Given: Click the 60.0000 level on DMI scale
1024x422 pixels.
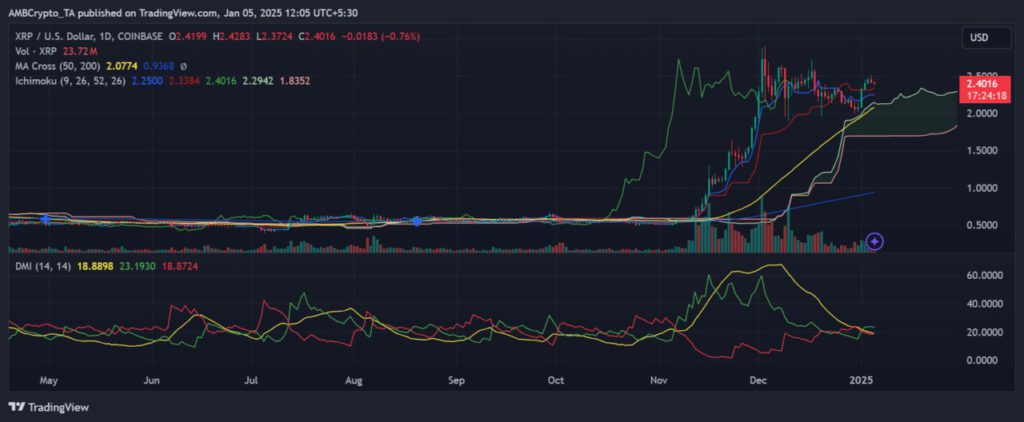Looking at the screenshot, I should coord(982,274).
